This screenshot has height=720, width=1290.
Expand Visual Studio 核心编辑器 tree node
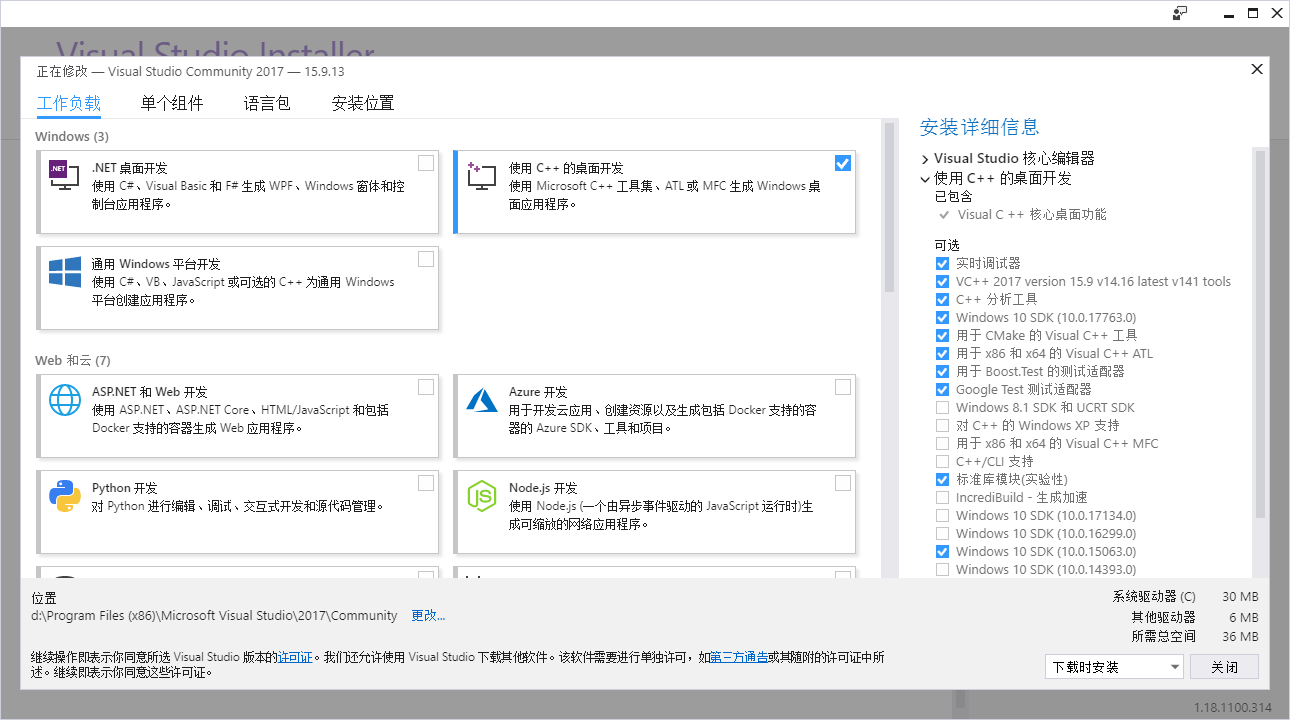[925, 159]
